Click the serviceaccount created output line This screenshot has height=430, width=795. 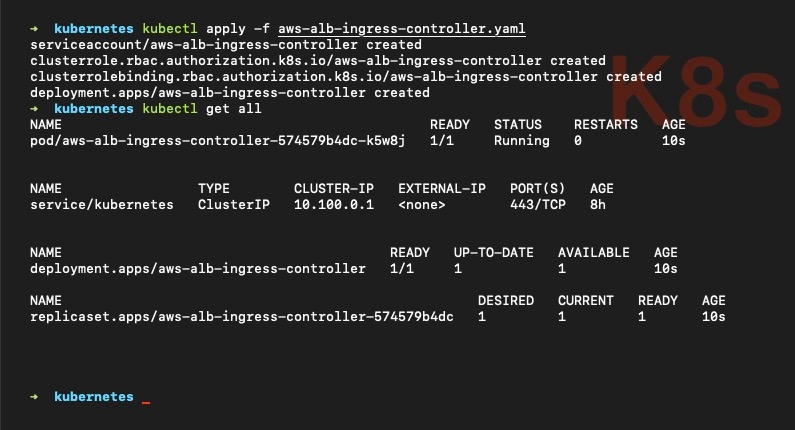(226, 45)
